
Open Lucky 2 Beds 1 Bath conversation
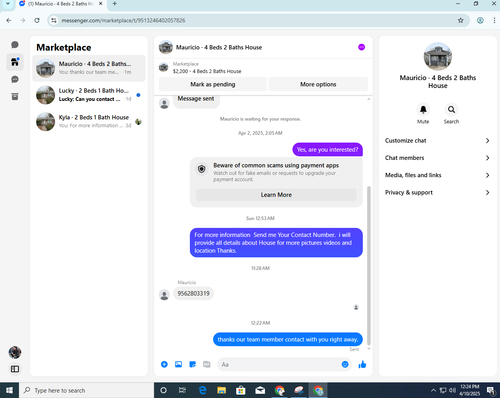[x=89, y=95]
